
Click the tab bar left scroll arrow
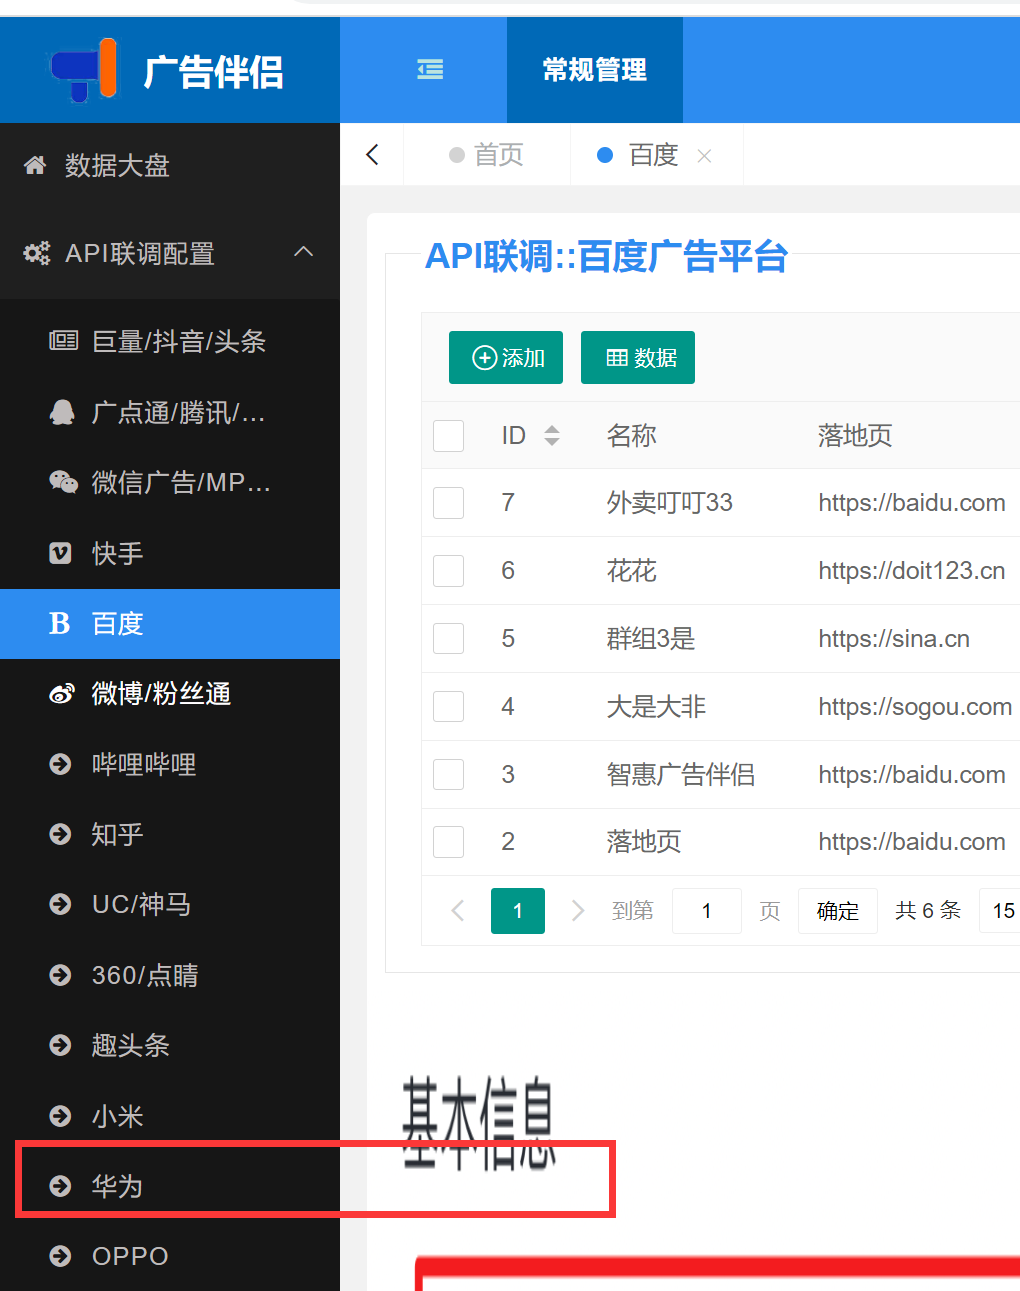click(x=373, y=154)
